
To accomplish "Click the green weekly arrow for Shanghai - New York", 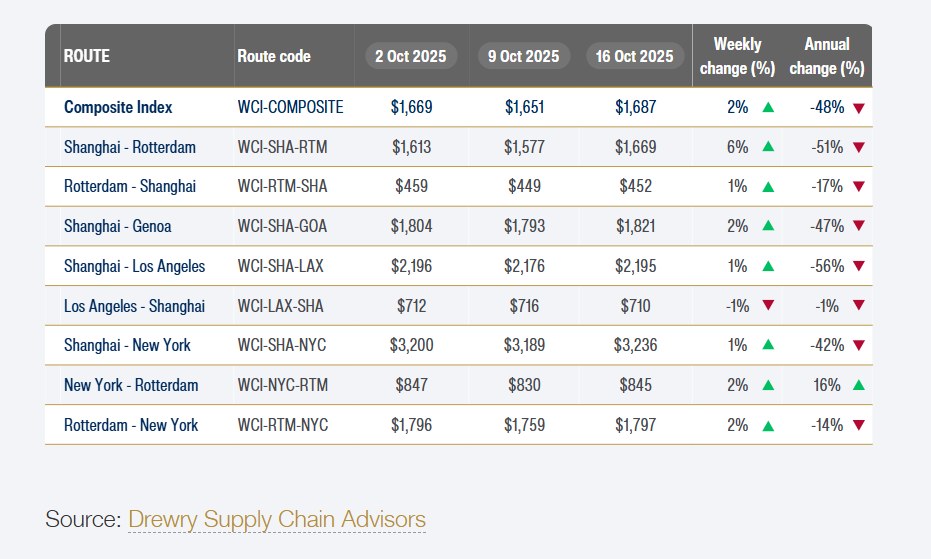I will pyautogui.click(x=768, y=345).
